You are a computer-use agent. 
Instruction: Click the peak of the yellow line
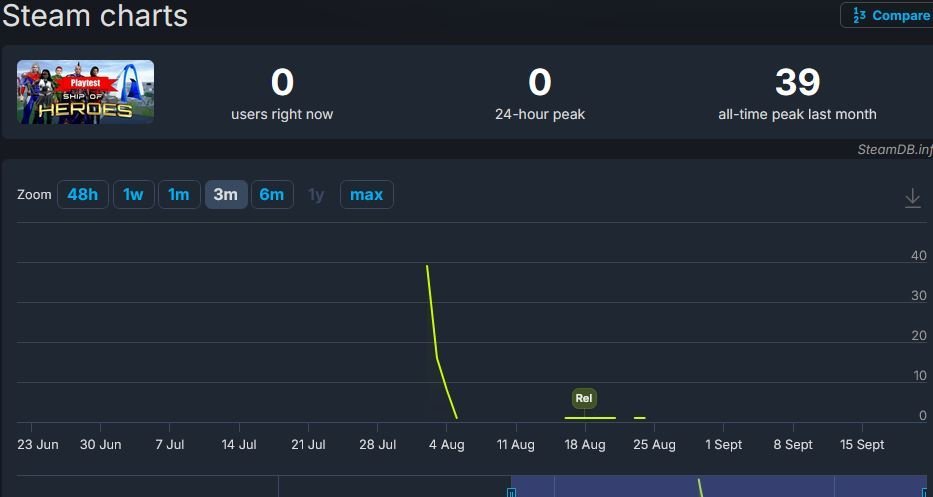click(x=427, y=267)
